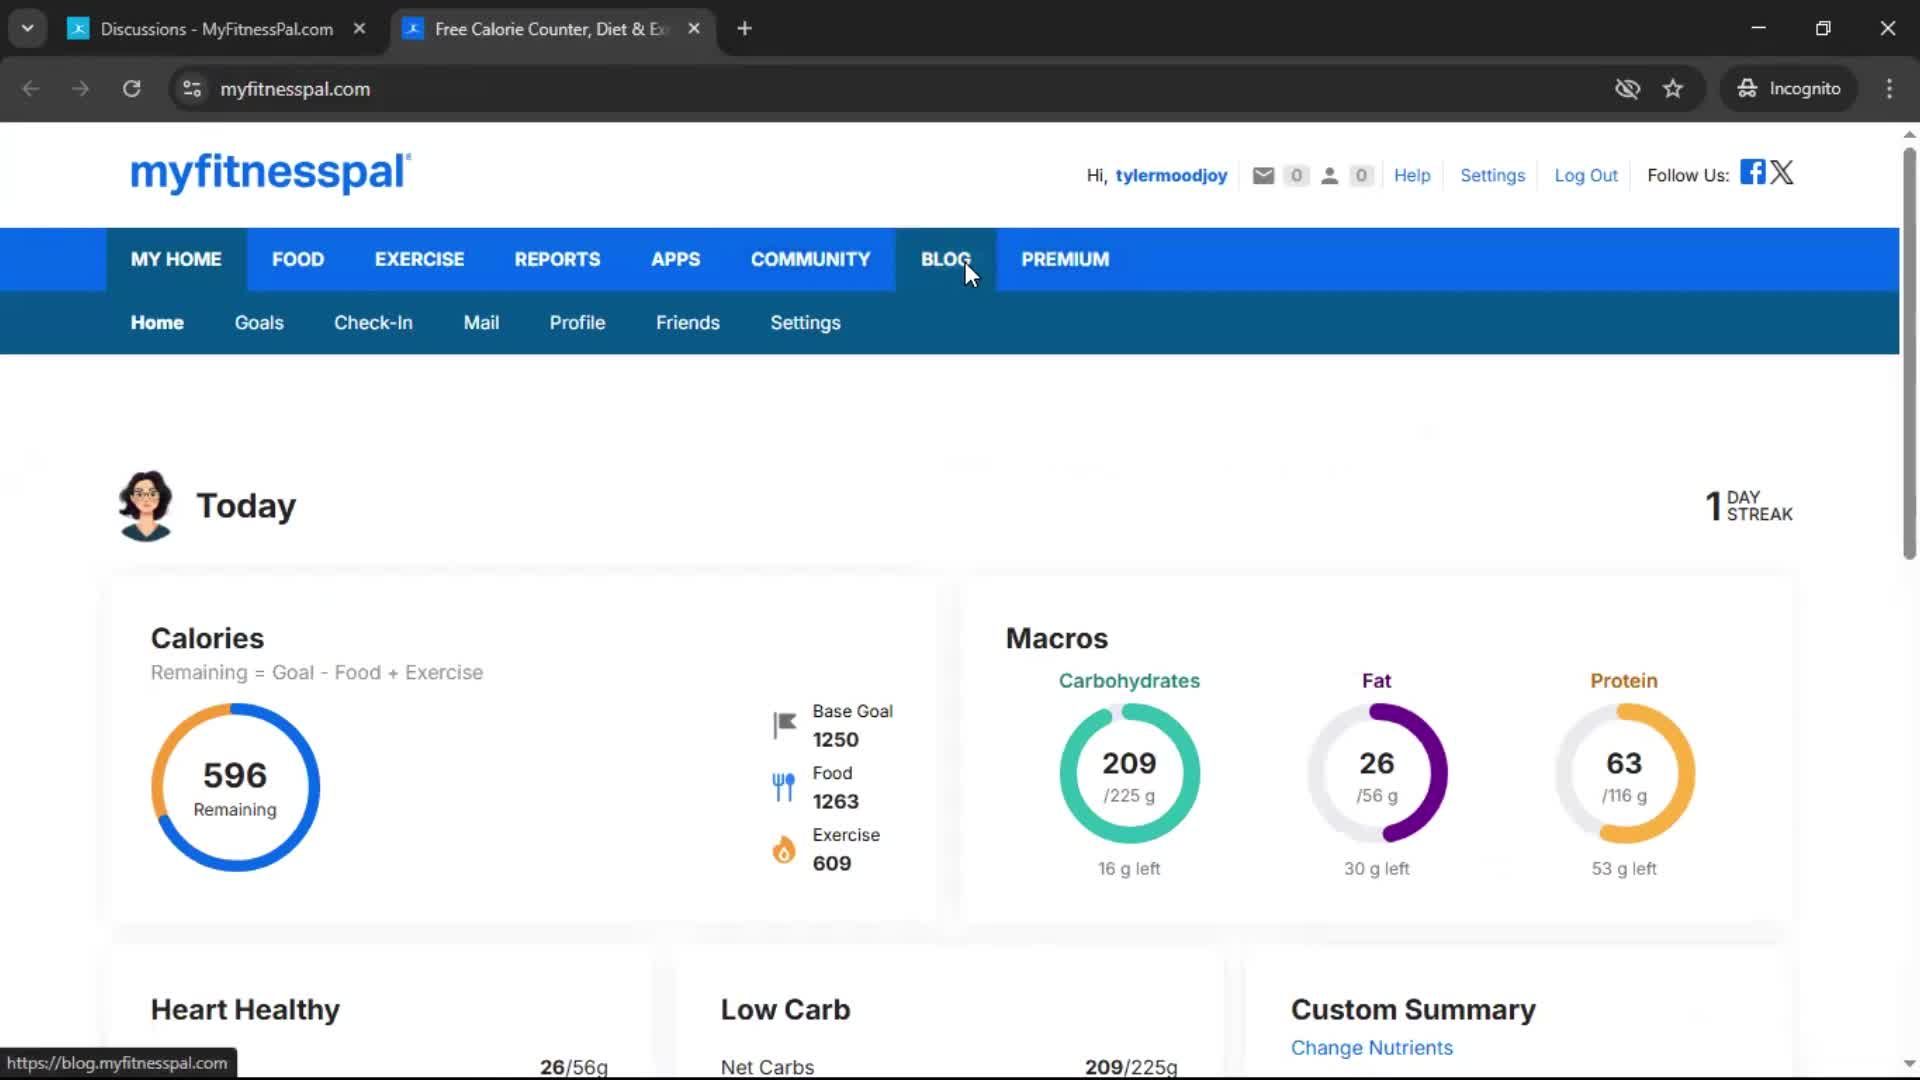Open the PREMIUM menu item
This screenshot has height=1080, width=1920.
[x=1065, y=260]
